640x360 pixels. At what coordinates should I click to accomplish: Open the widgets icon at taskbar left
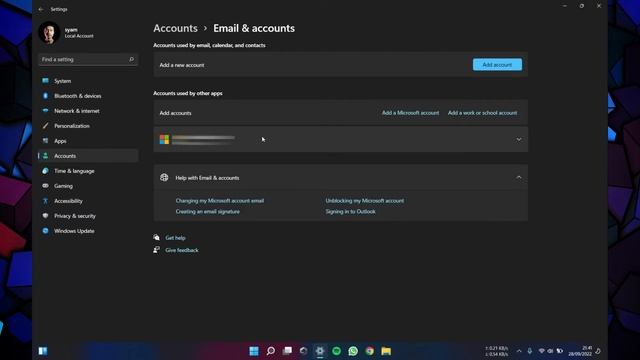click(43, 351)
